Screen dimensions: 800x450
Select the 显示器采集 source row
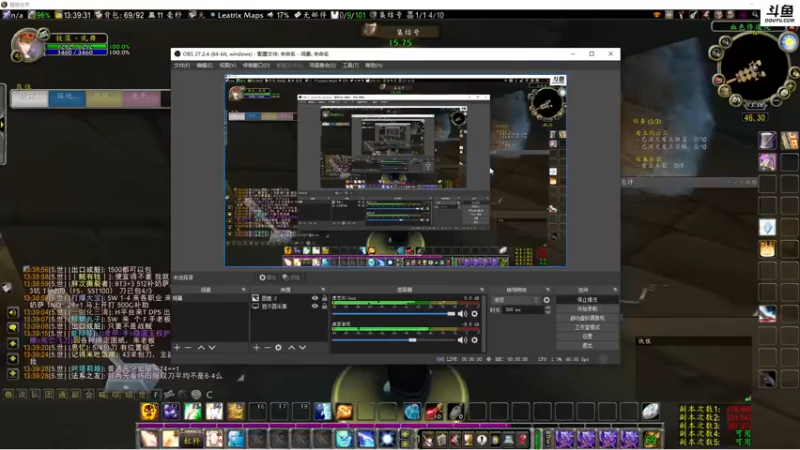click(x=289, y=306)
